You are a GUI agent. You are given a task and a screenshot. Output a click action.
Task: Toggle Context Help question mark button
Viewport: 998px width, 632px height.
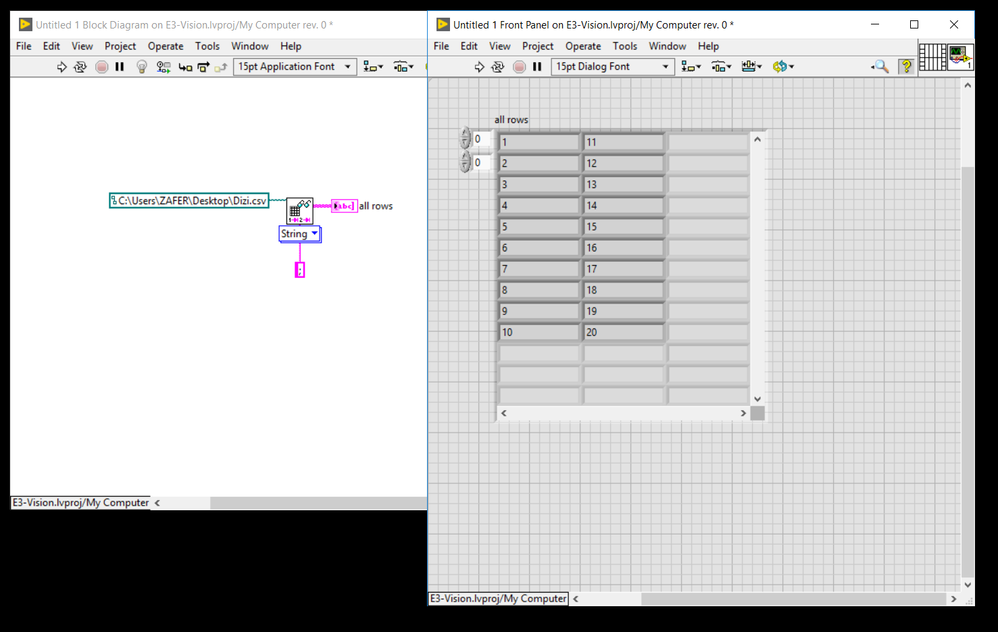(x=906, y=66)
